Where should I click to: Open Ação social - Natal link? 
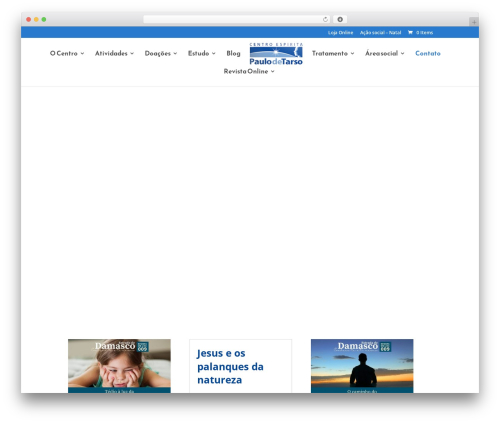pos(380,32)
